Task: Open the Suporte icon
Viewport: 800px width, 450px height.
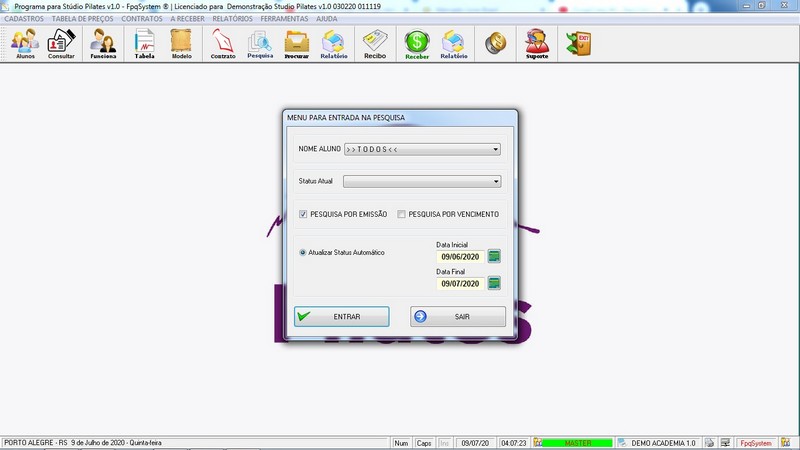Action: click(x=537, y=44)
